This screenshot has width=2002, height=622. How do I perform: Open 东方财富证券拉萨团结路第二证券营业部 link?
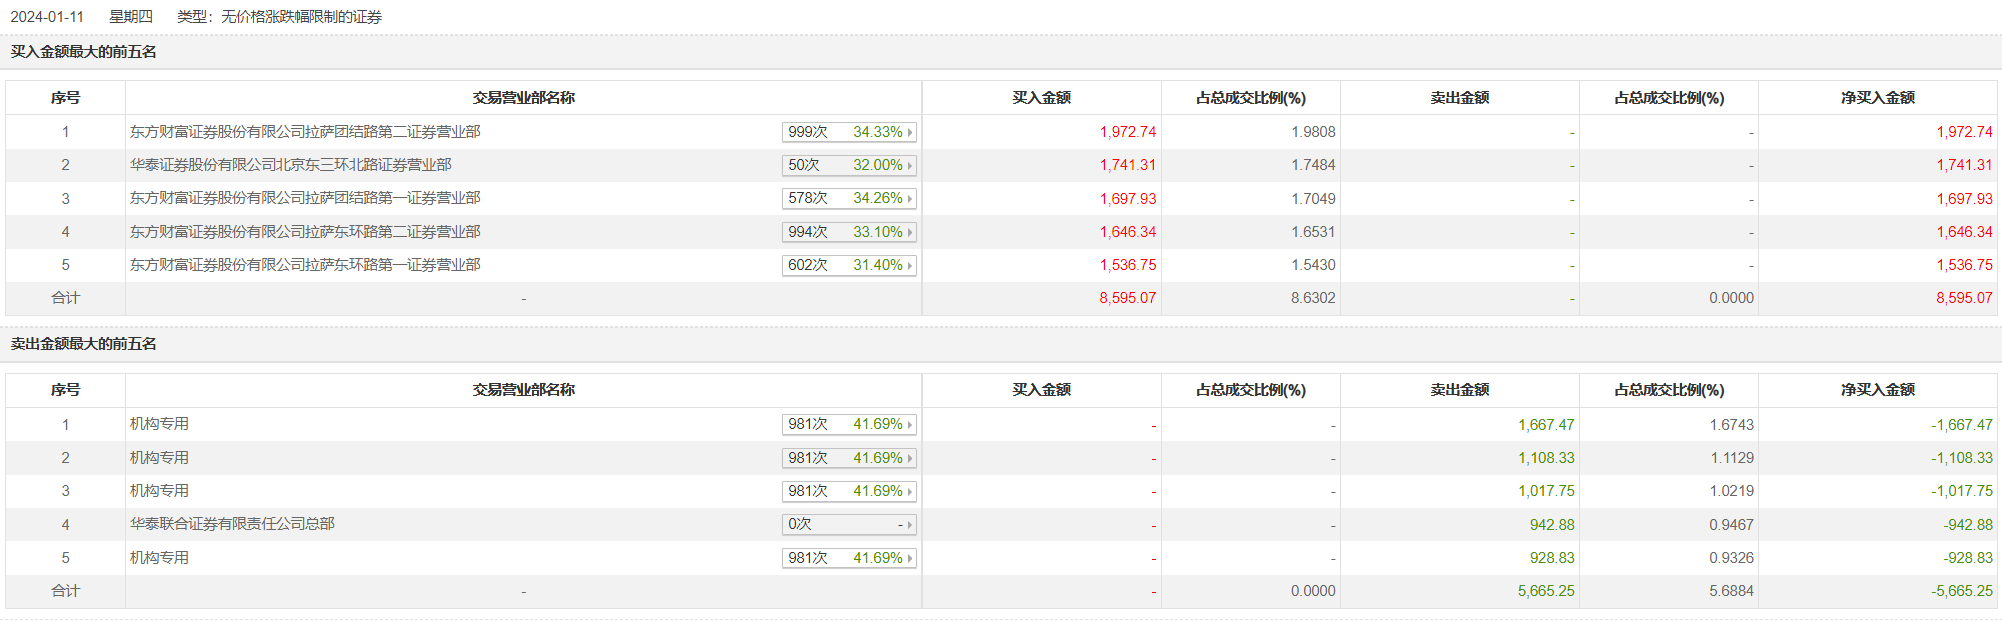[x=305, y=132]
